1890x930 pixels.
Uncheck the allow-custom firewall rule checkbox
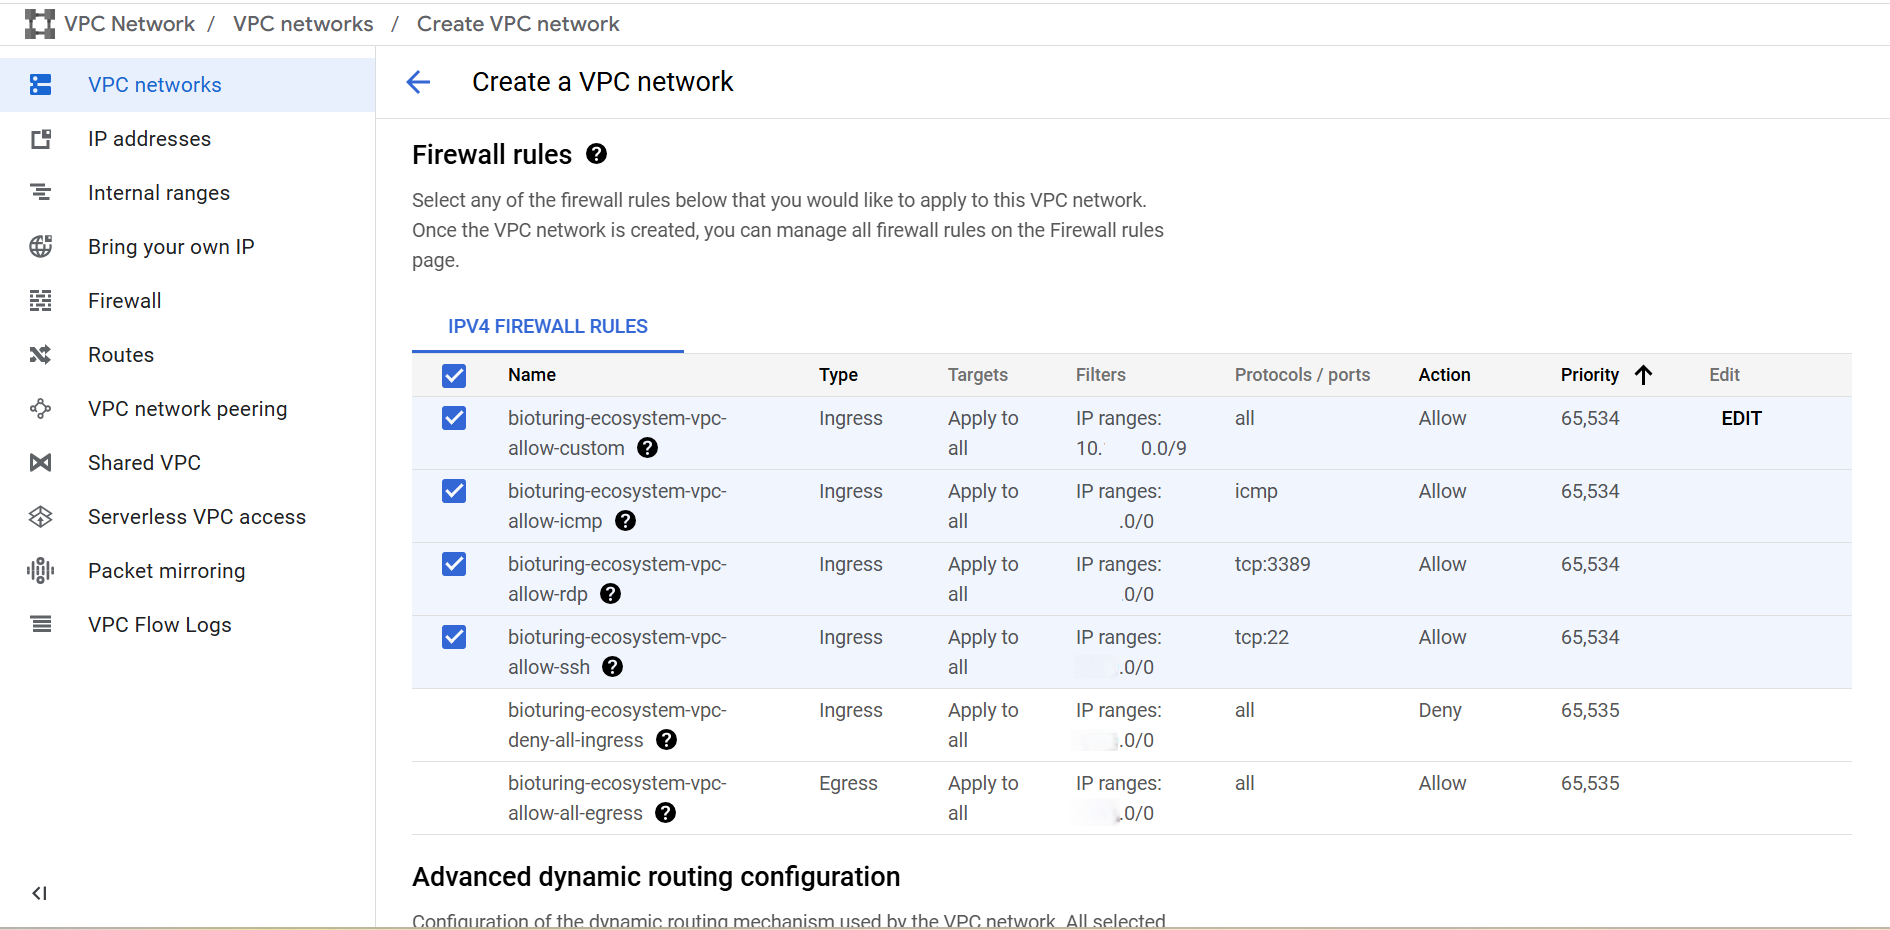[x=454, y=418]
